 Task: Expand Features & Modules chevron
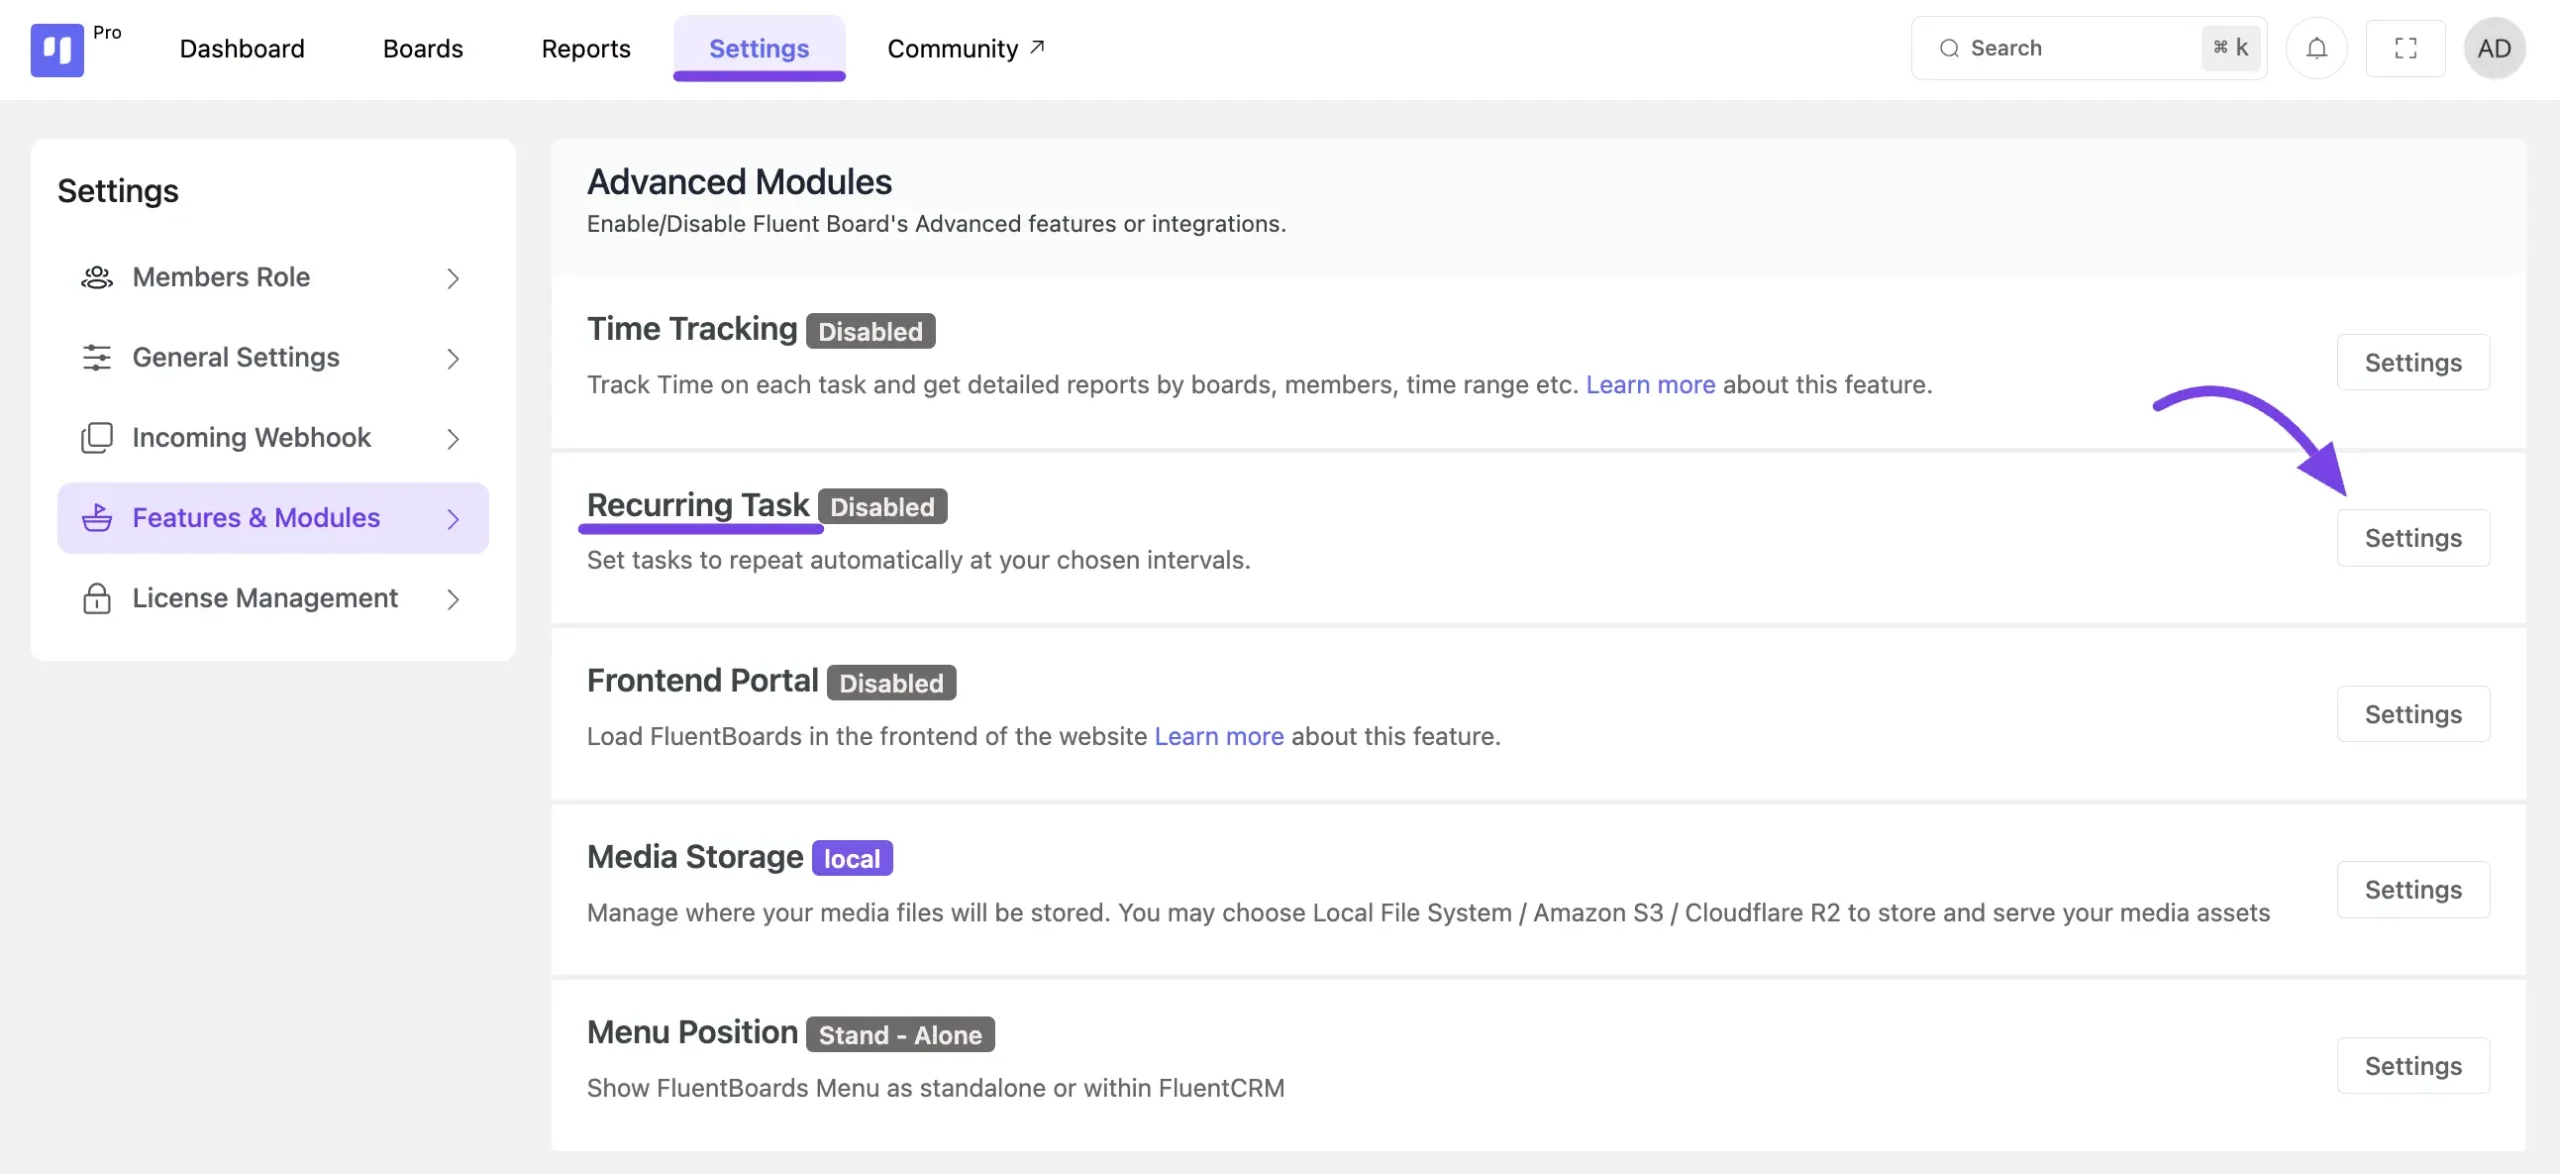[453, 518]
